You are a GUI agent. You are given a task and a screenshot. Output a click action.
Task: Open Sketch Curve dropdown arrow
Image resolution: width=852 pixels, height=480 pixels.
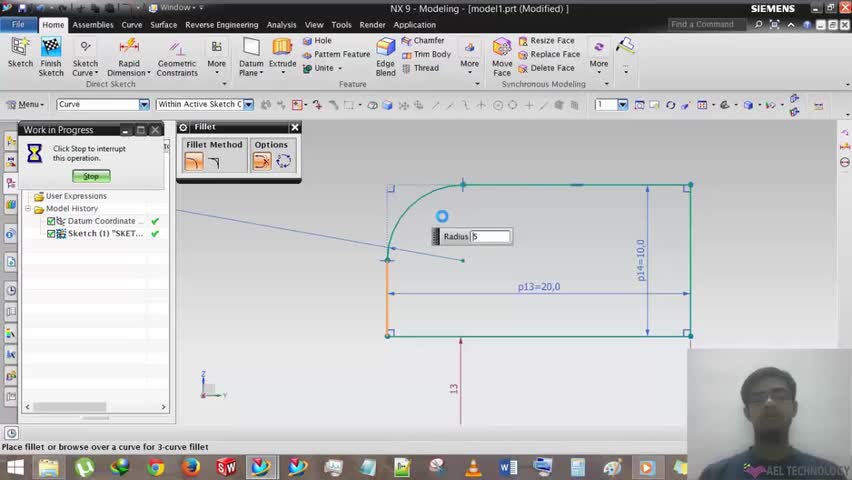(x=96, y=73)
